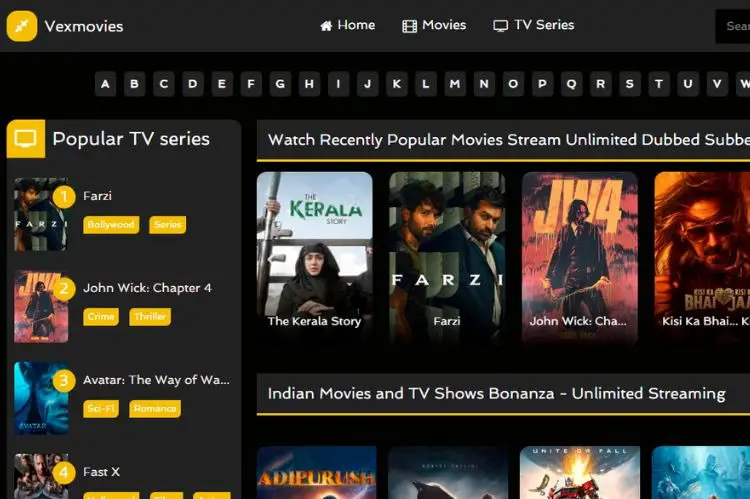Viewport: 750px width, 499px height.
Task: Open Farzi thumbnail in popular list
Action: click(x=41, y=214)
